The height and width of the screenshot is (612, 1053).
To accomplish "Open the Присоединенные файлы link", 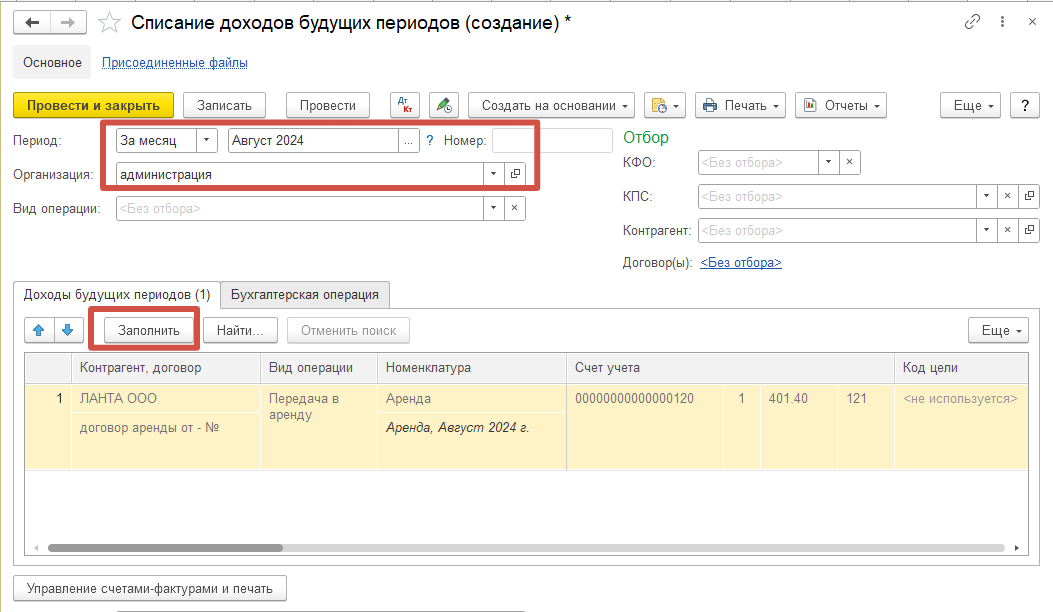I will click(x=175, y=62).
